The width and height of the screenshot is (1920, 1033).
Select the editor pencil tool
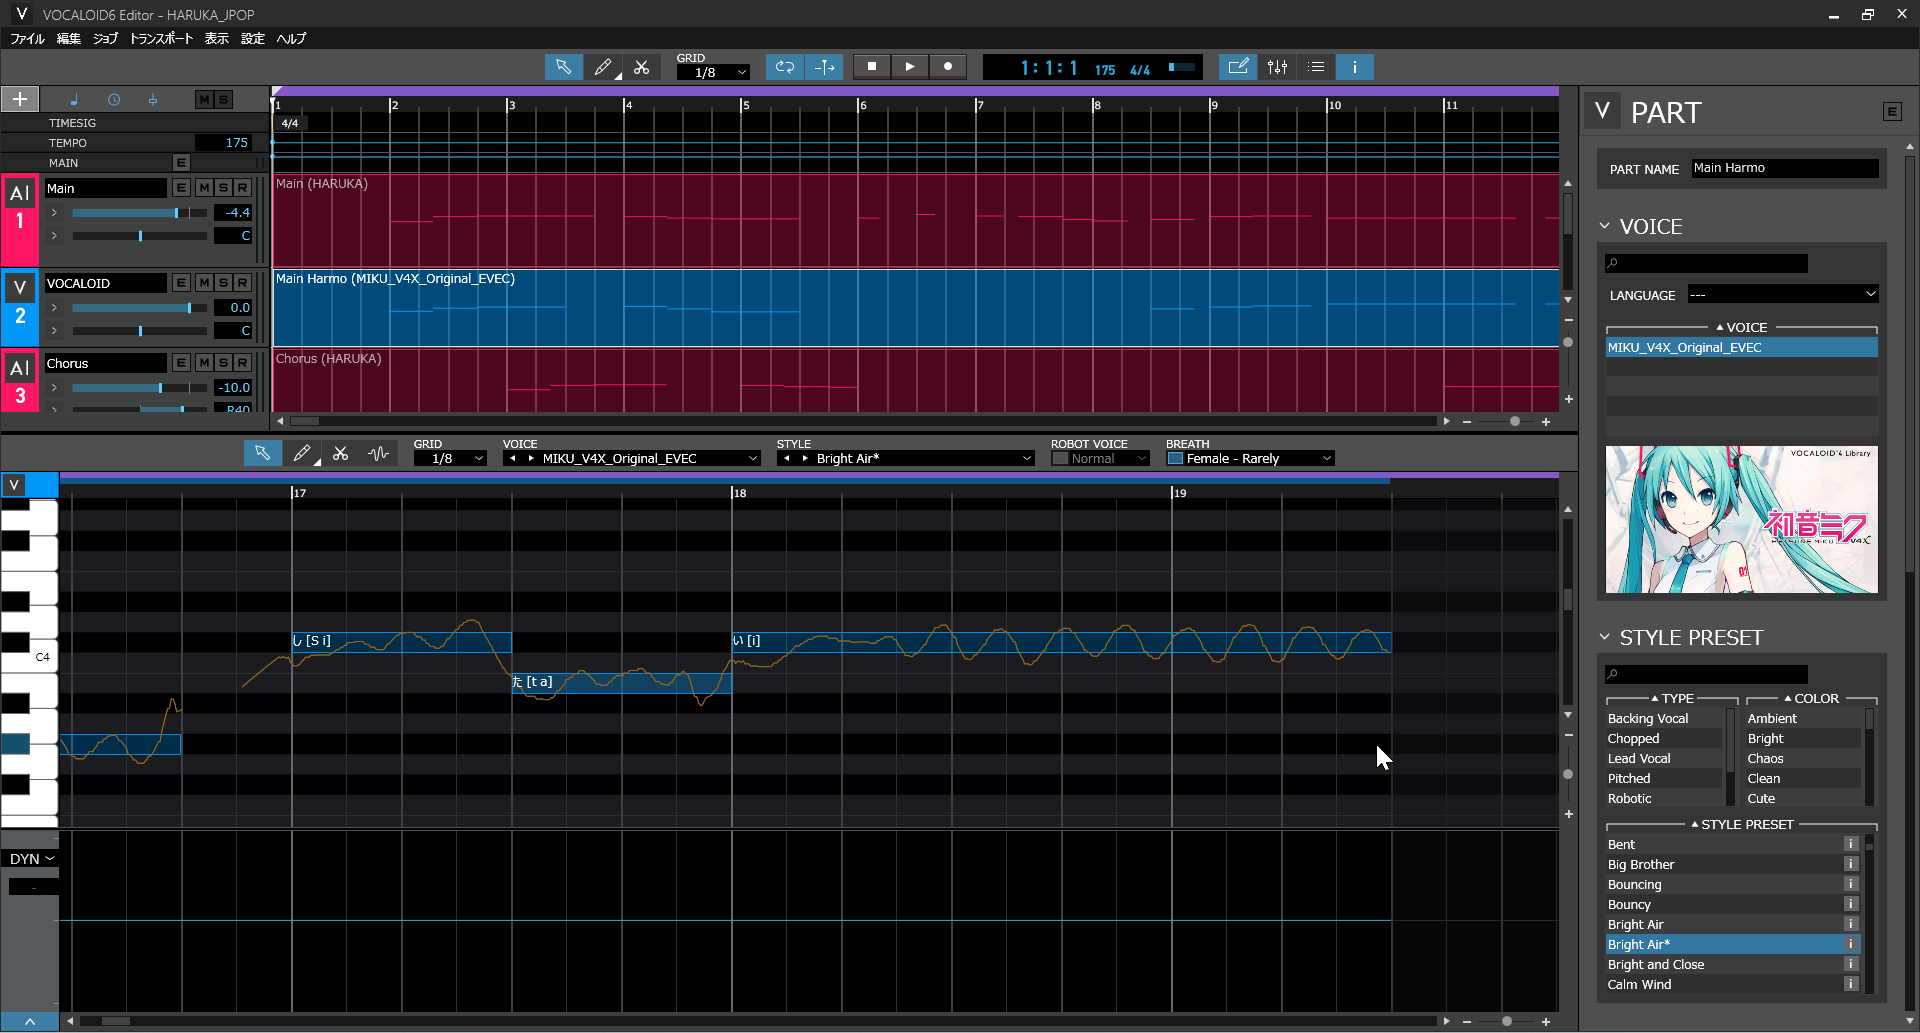(x=301, y=453)
